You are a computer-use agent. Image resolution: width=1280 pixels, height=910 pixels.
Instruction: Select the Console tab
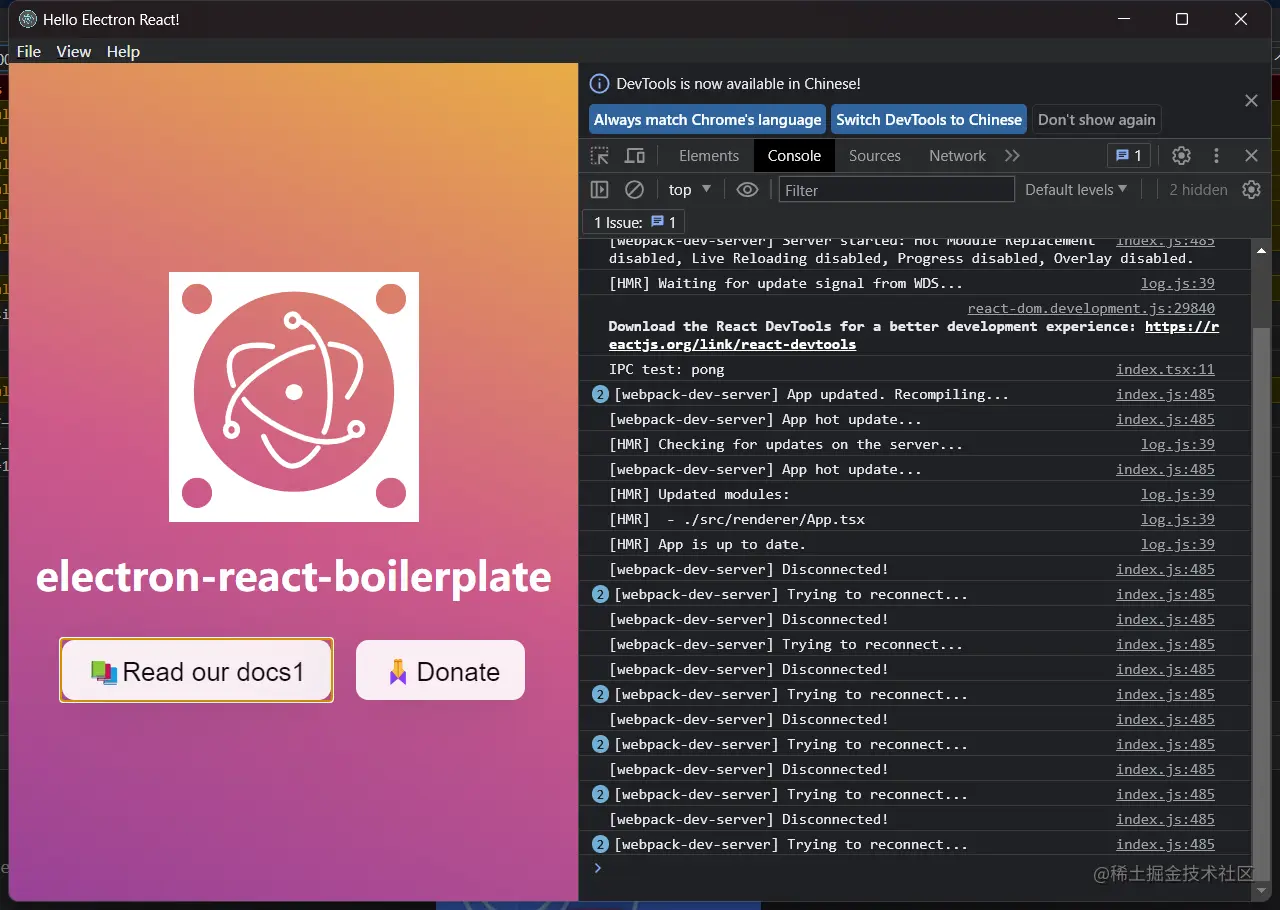click(794, 156)
